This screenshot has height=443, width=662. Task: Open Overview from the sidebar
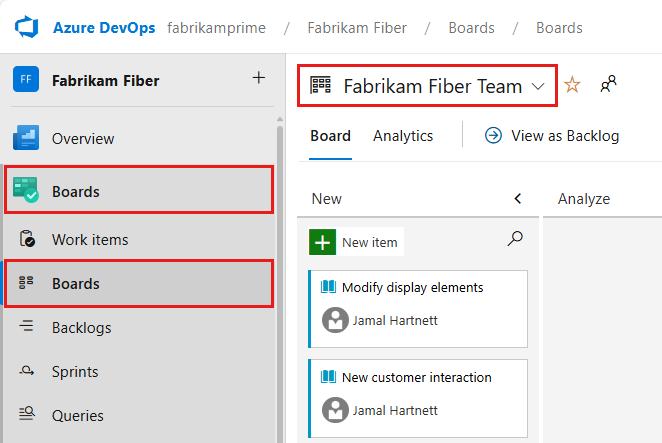[x=82, y=138]
